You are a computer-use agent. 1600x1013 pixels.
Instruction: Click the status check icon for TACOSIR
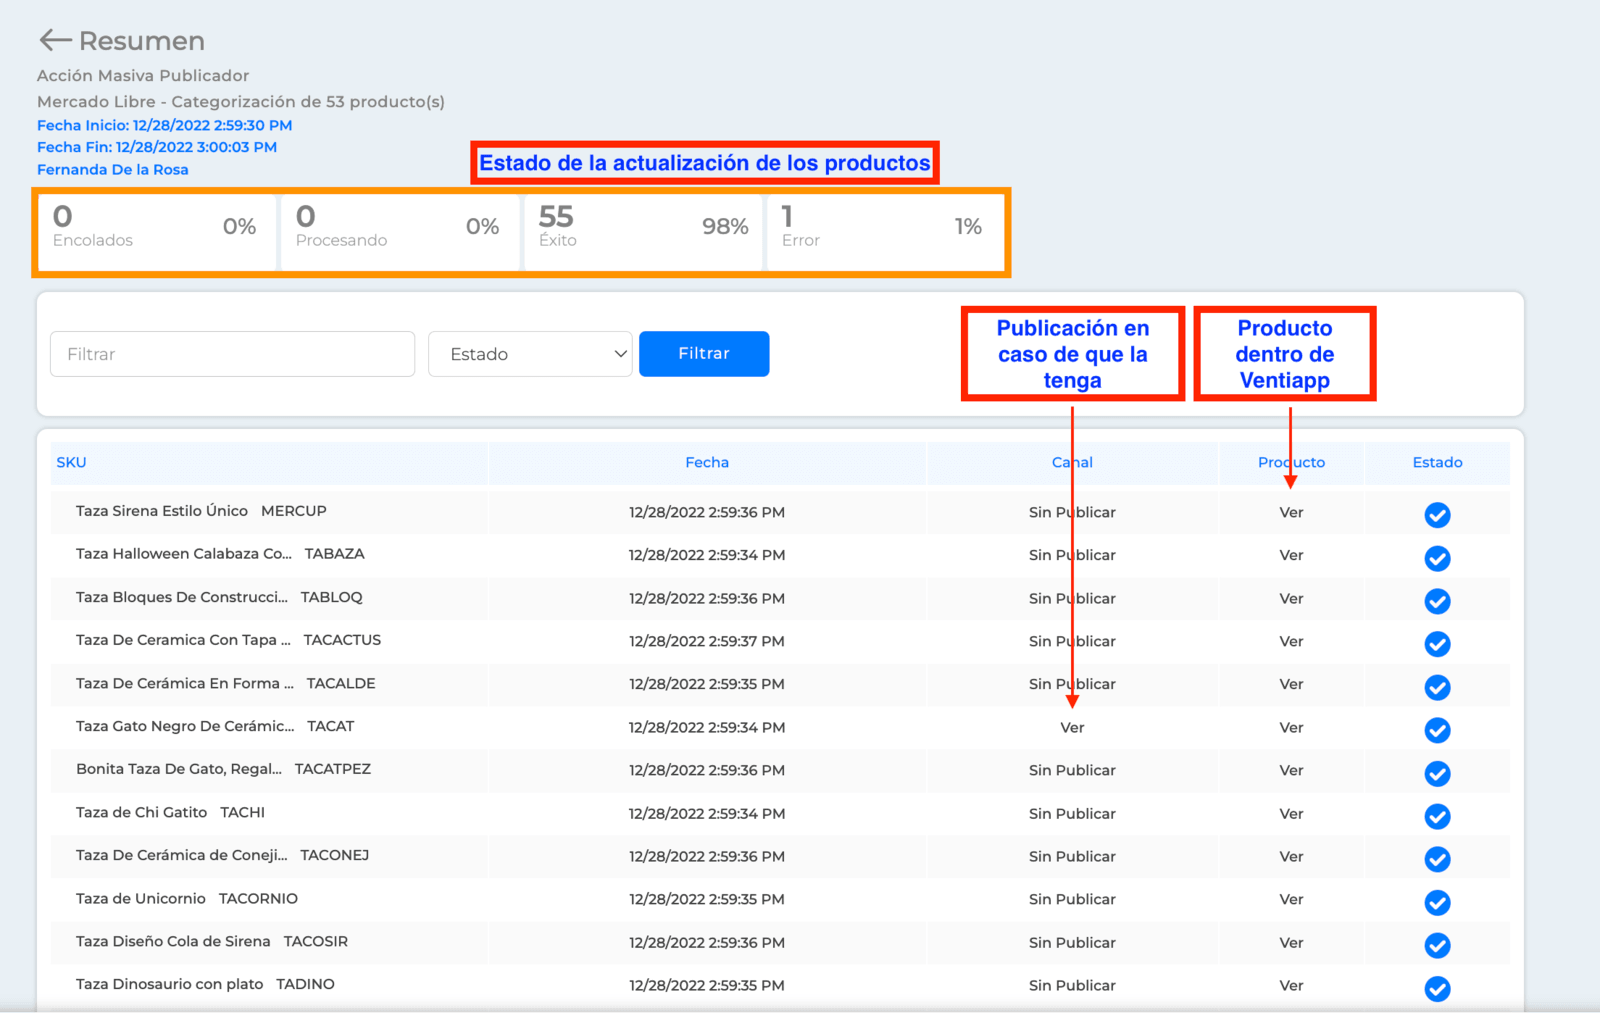coord(1437,944)
